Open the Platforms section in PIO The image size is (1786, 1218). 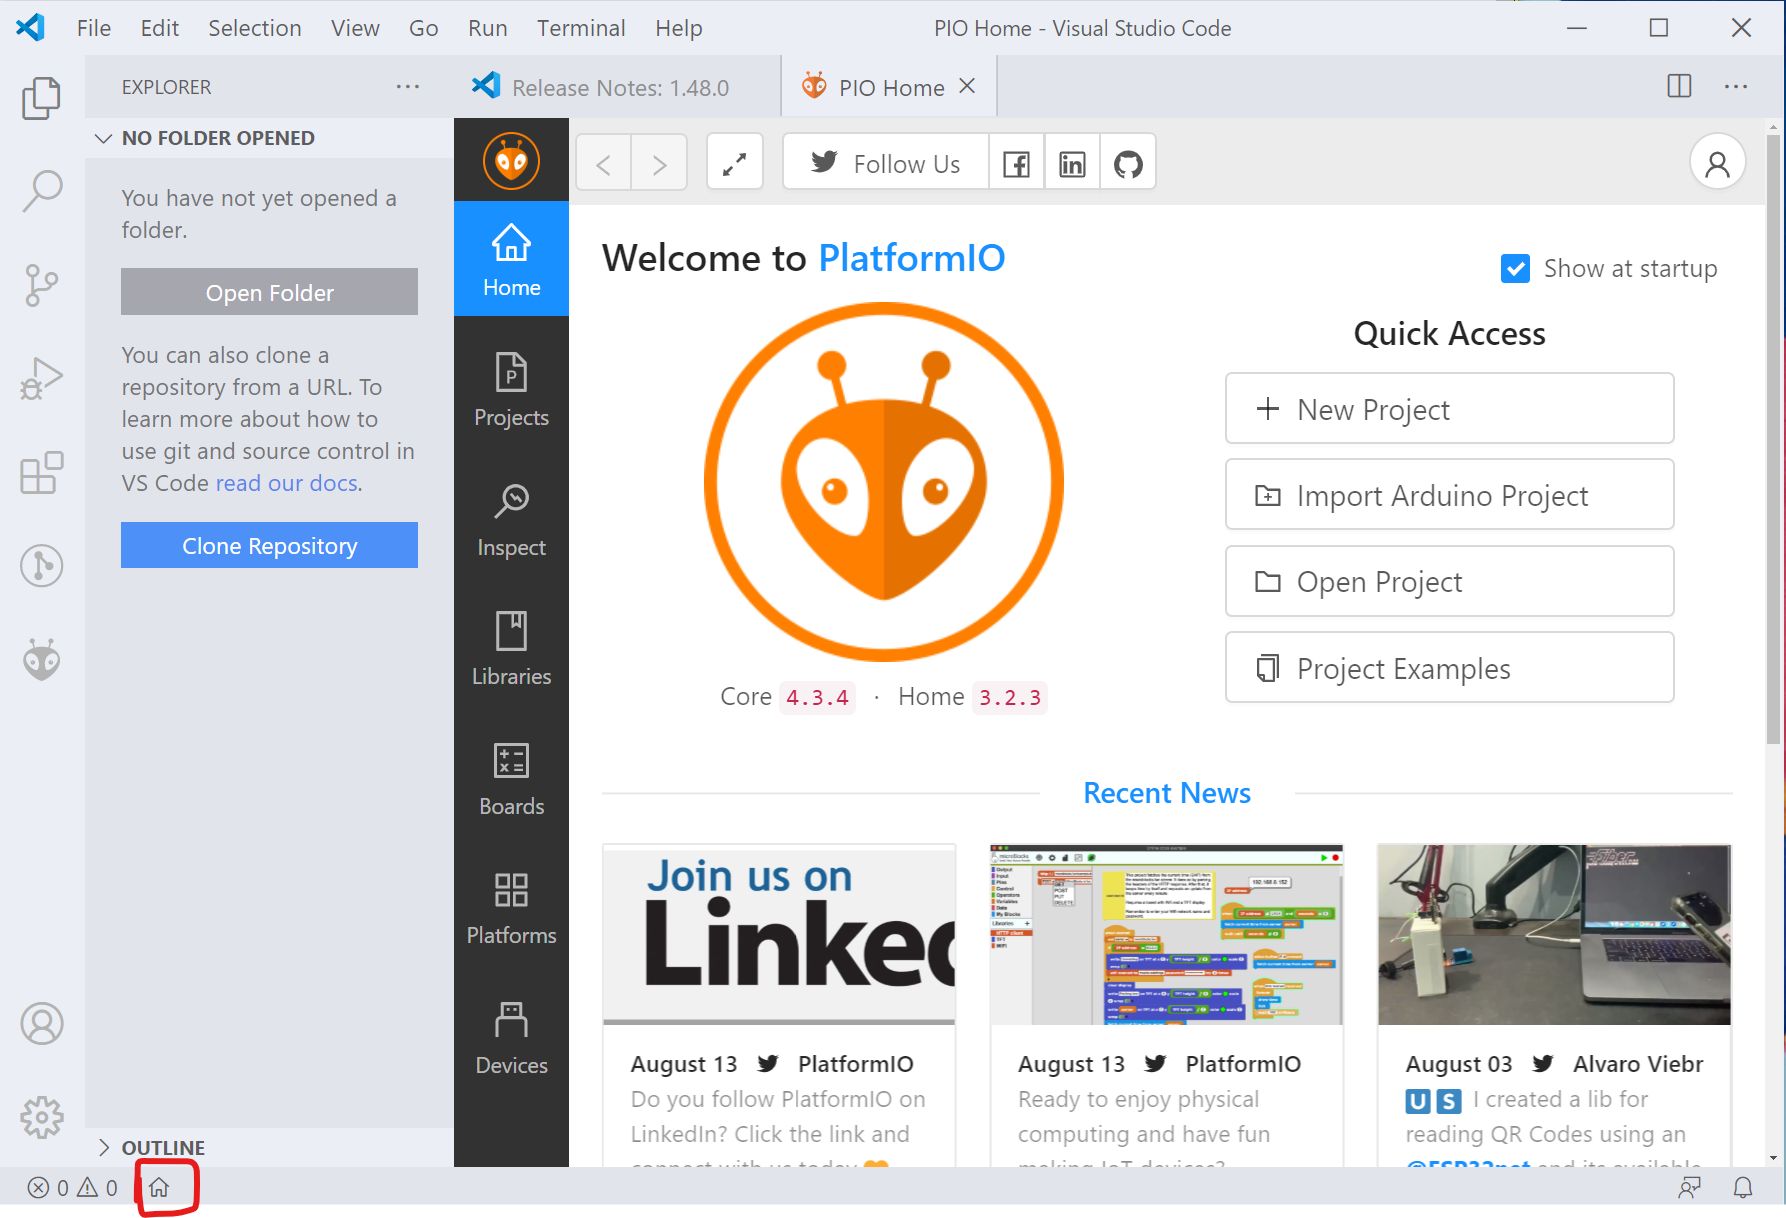511,907
